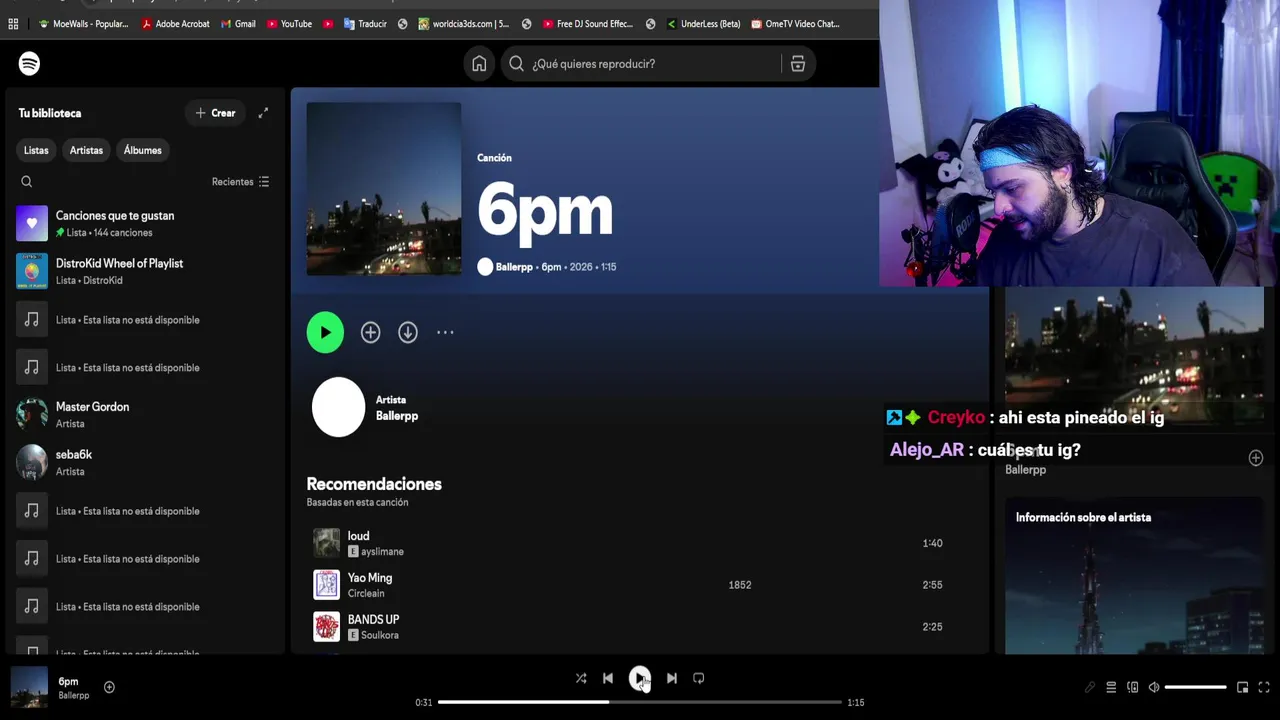Add artist in right panel plus icon
This screenshot has width=1280, height=720.
point(1256,458)
